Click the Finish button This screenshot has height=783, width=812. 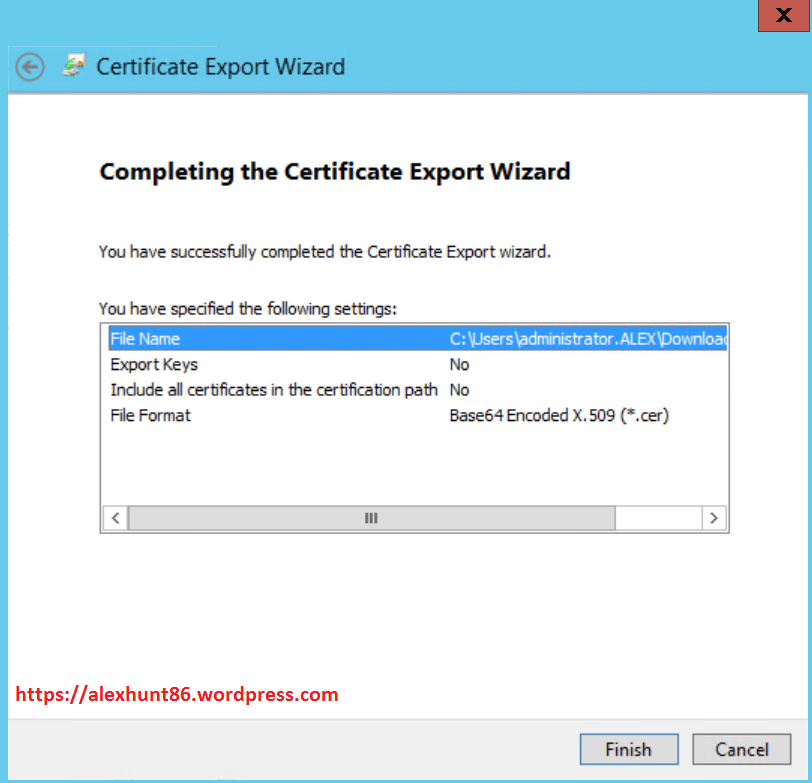pyautogui.click(x=628, y=749)
